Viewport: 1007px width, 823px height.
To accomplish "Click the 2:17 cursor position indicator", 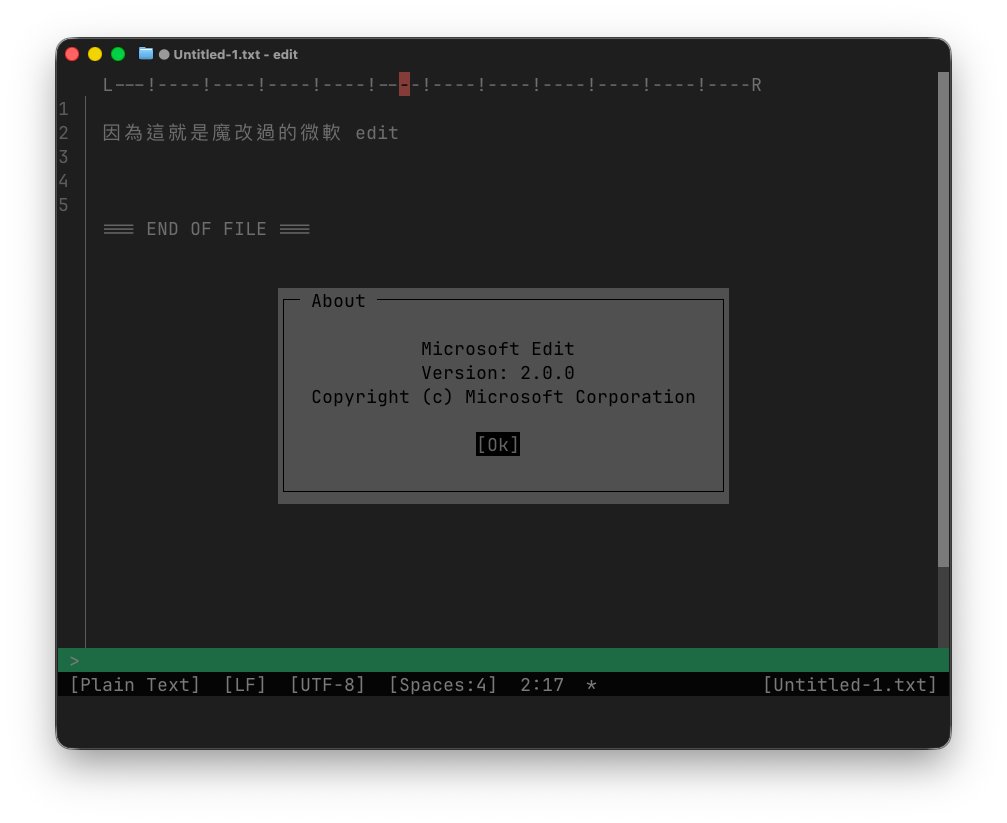I will (542, 685).
